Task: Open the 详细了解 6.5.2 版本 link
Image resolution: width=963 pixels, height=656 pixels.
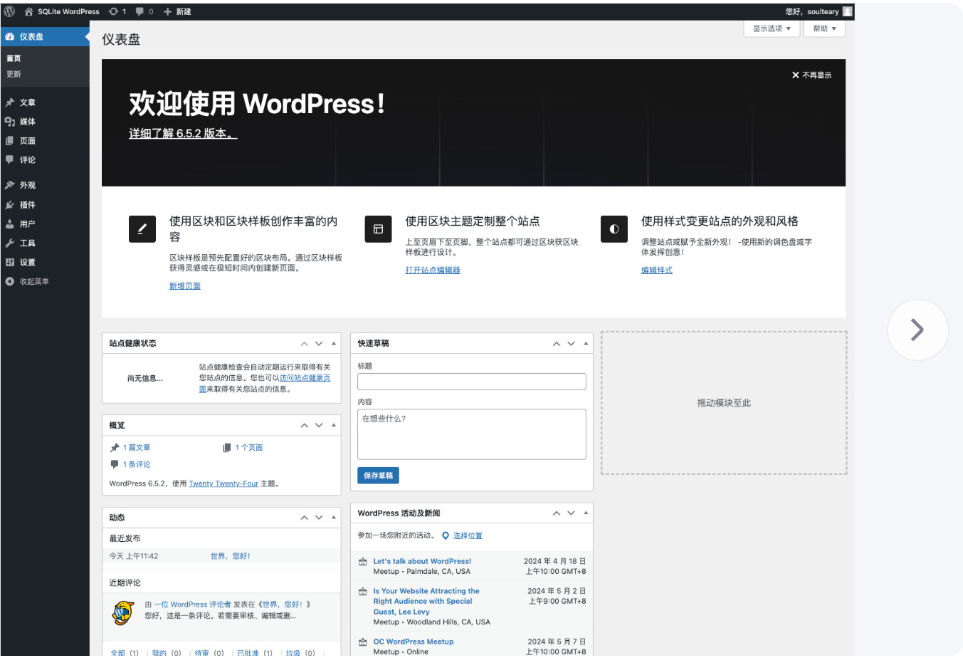Action: pyautogui.click(x=183, y=133)
